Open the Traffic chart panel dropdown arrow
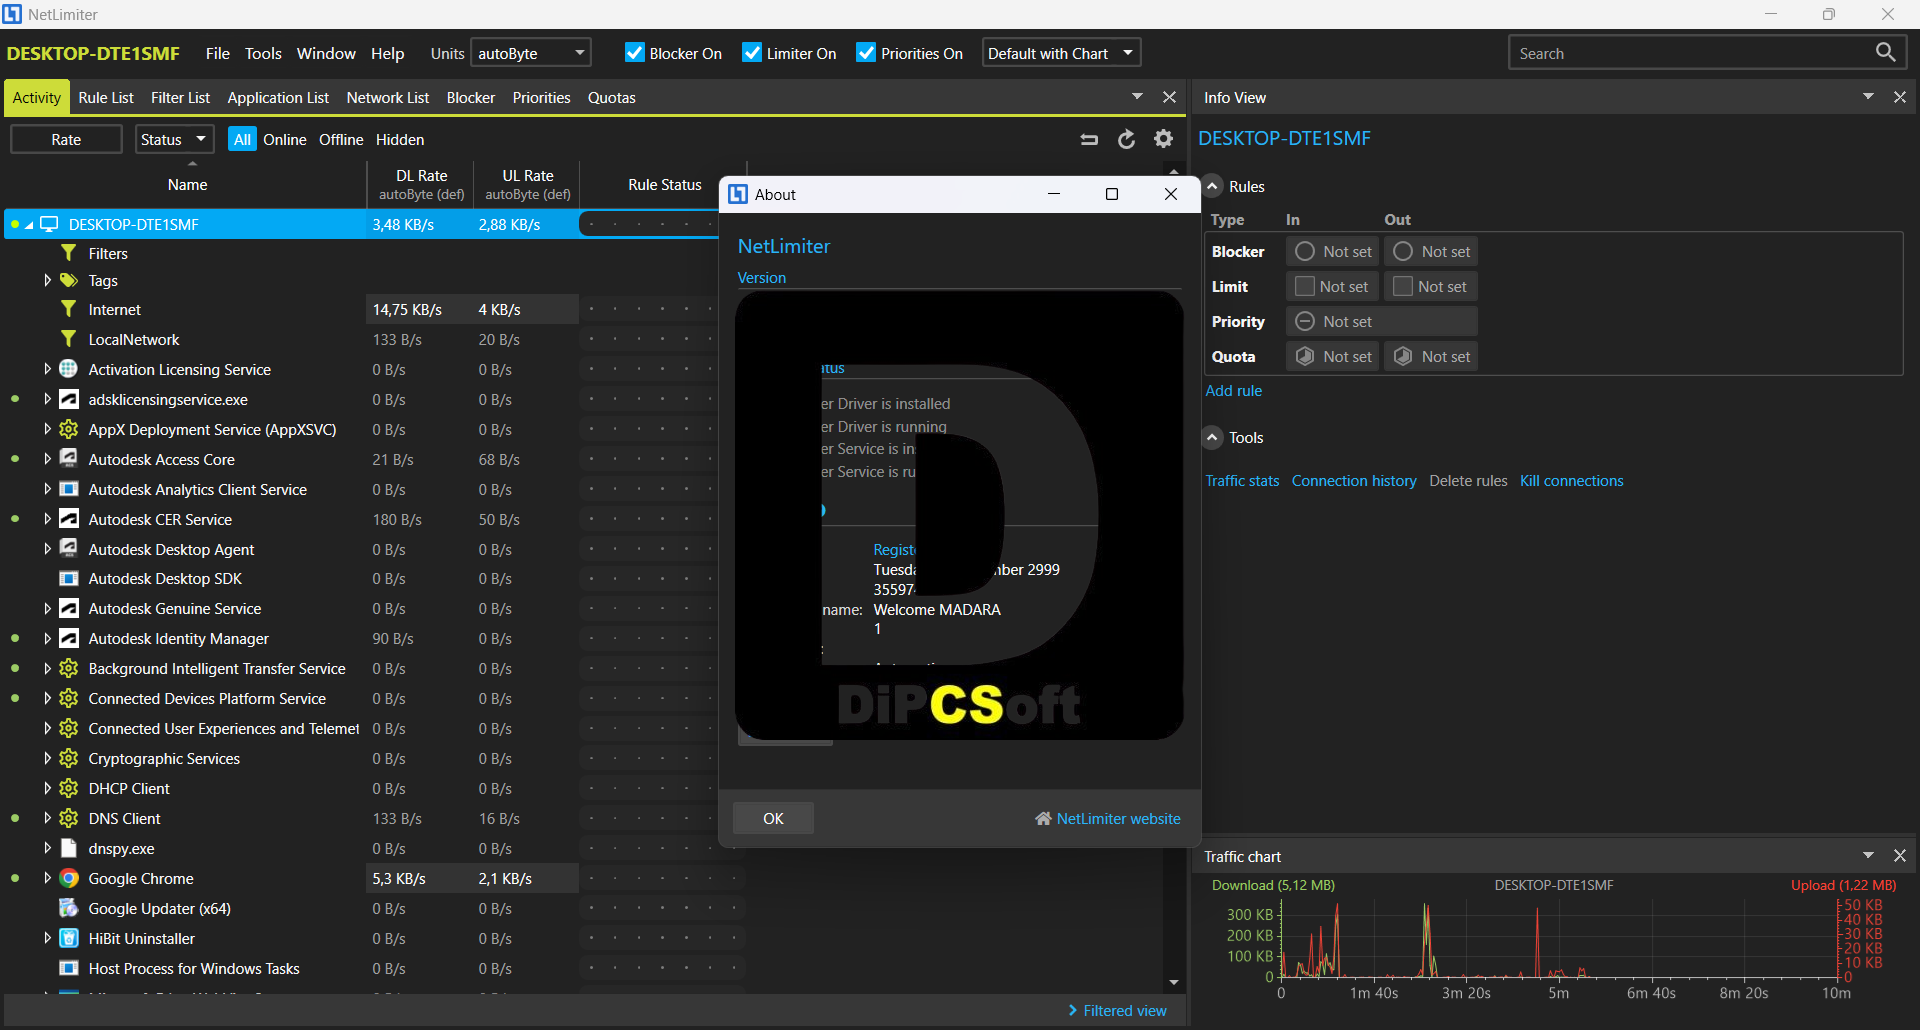This screenshot has width=1920, height=1030. click(x=1868, y=855)
